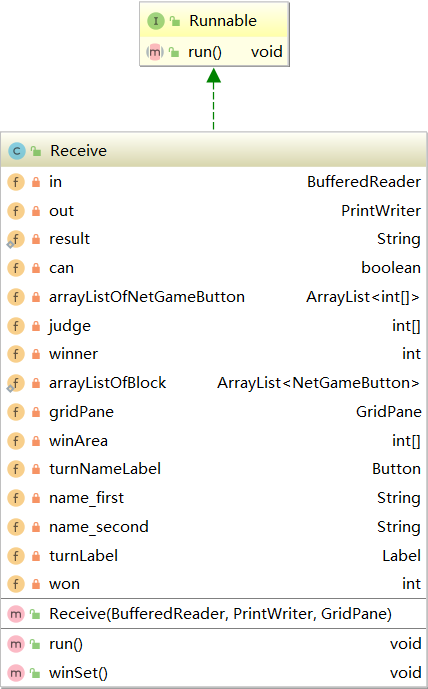The height and width of the screenshot is (689, 428).
Task: Click the private lock icon beside 'won'
Action: (x=36, y=584)
